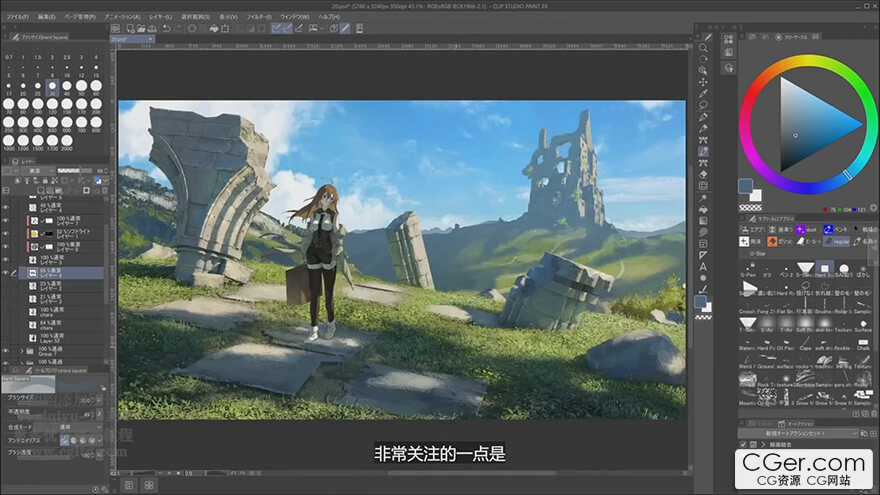Click inside the color wheel triangle

click(808, 125)
